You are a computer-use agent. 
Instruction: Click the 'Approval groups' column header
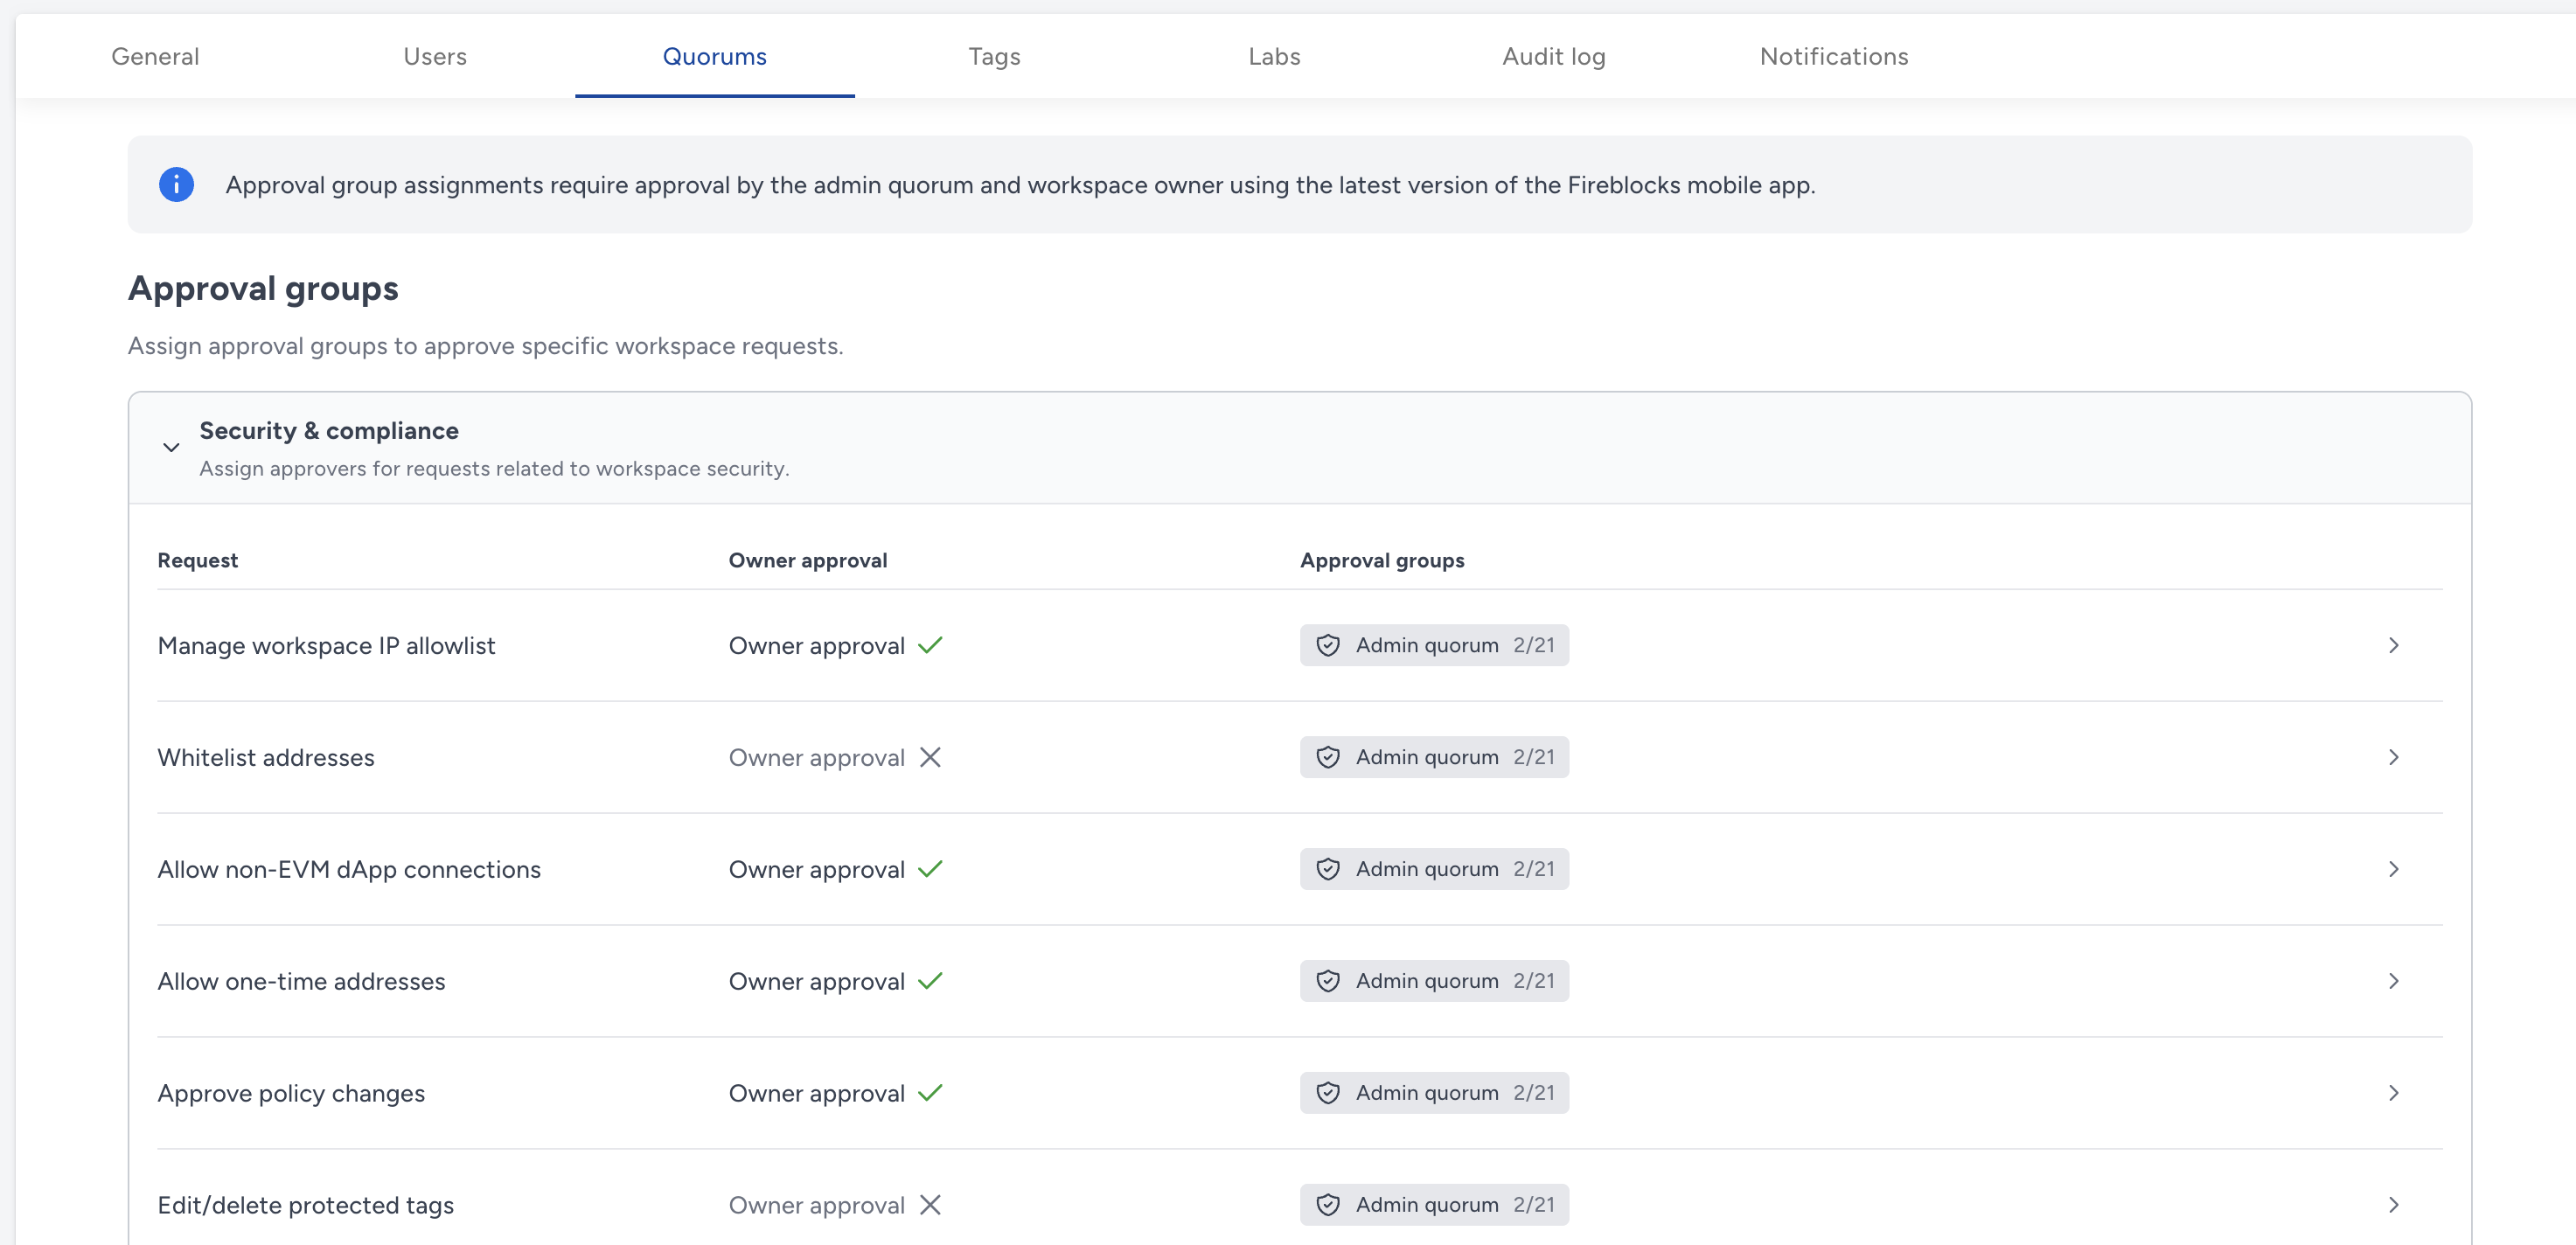[1382, 561]
